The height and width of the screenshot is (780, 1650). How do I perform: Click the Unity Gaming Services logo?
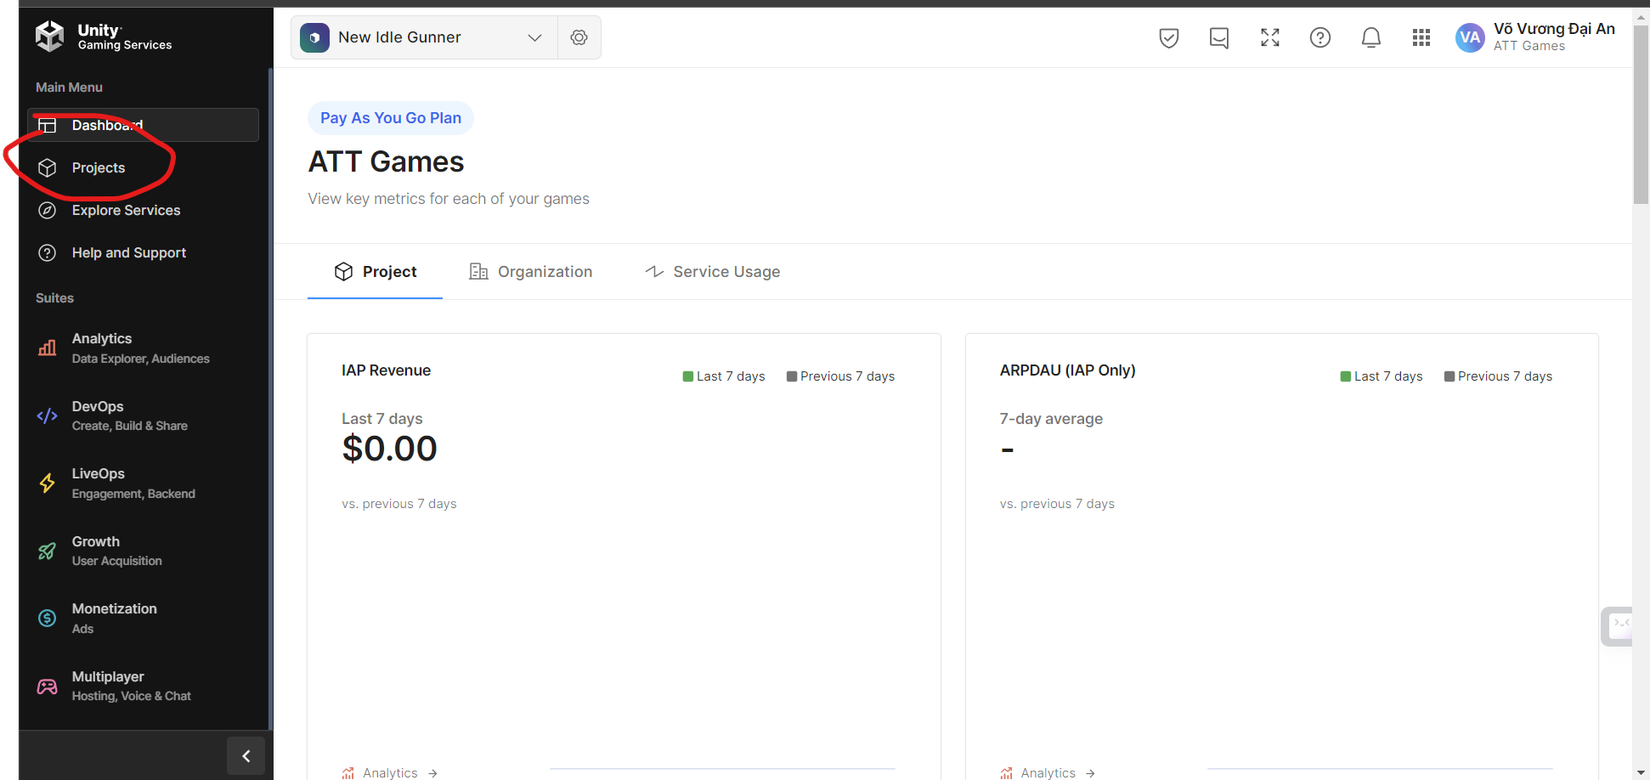coord(103,37)
